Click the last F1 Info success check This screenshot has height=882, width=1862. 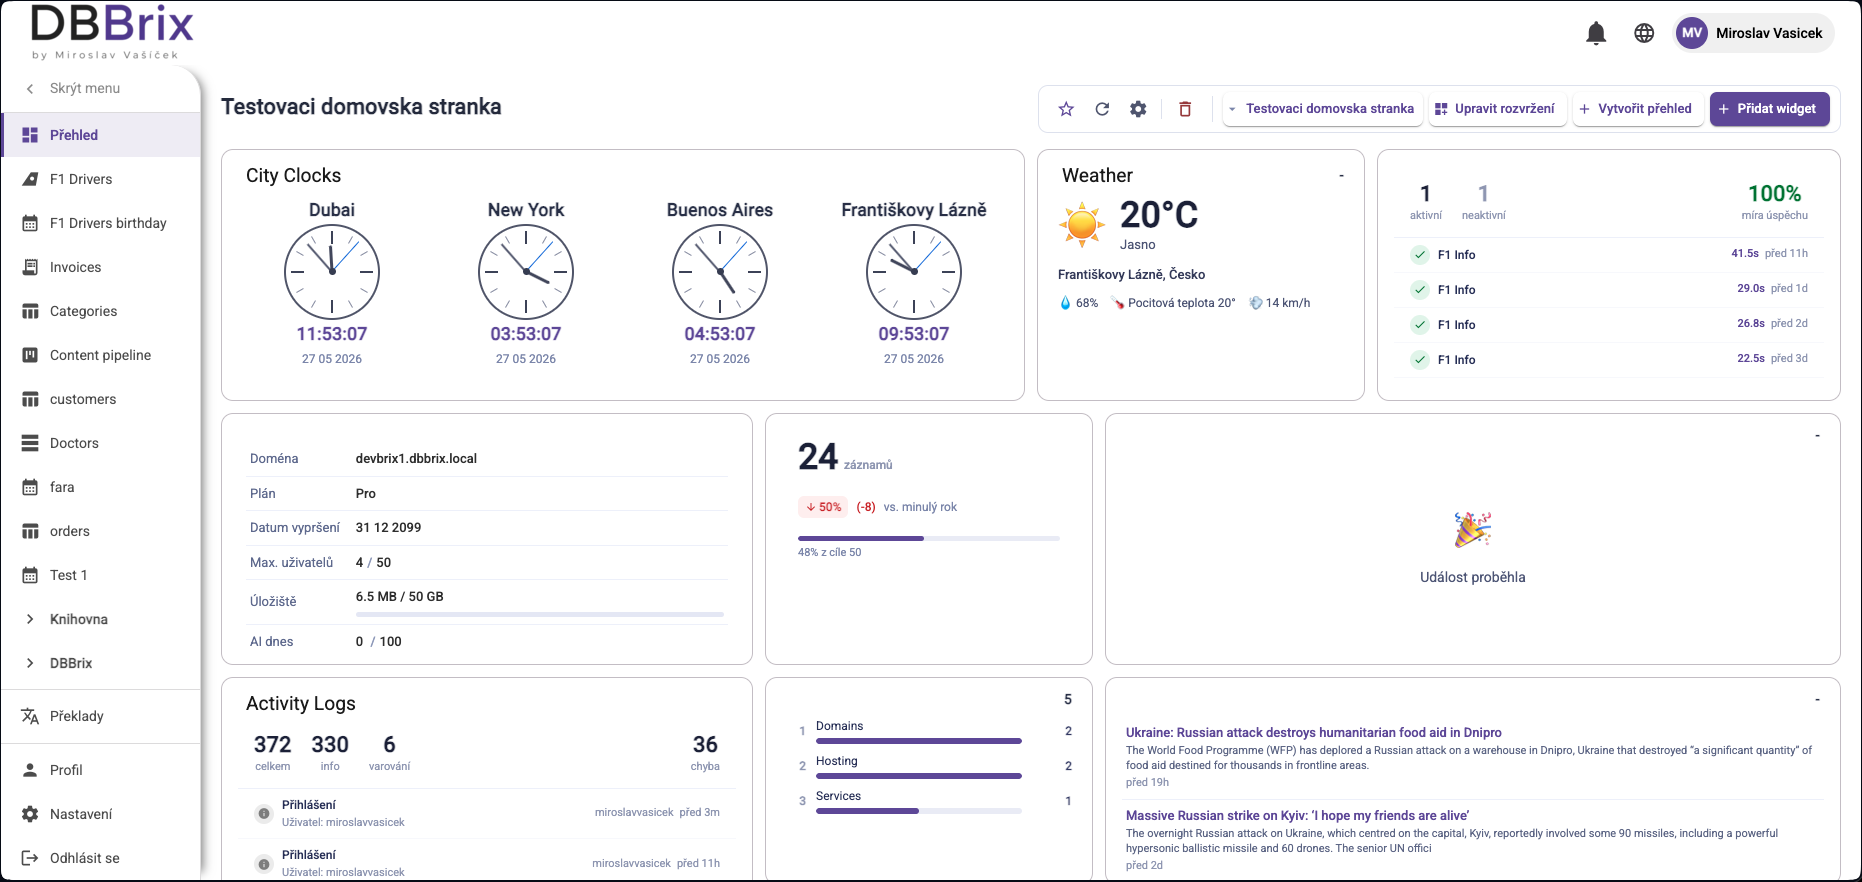[x=1420, y=360]
